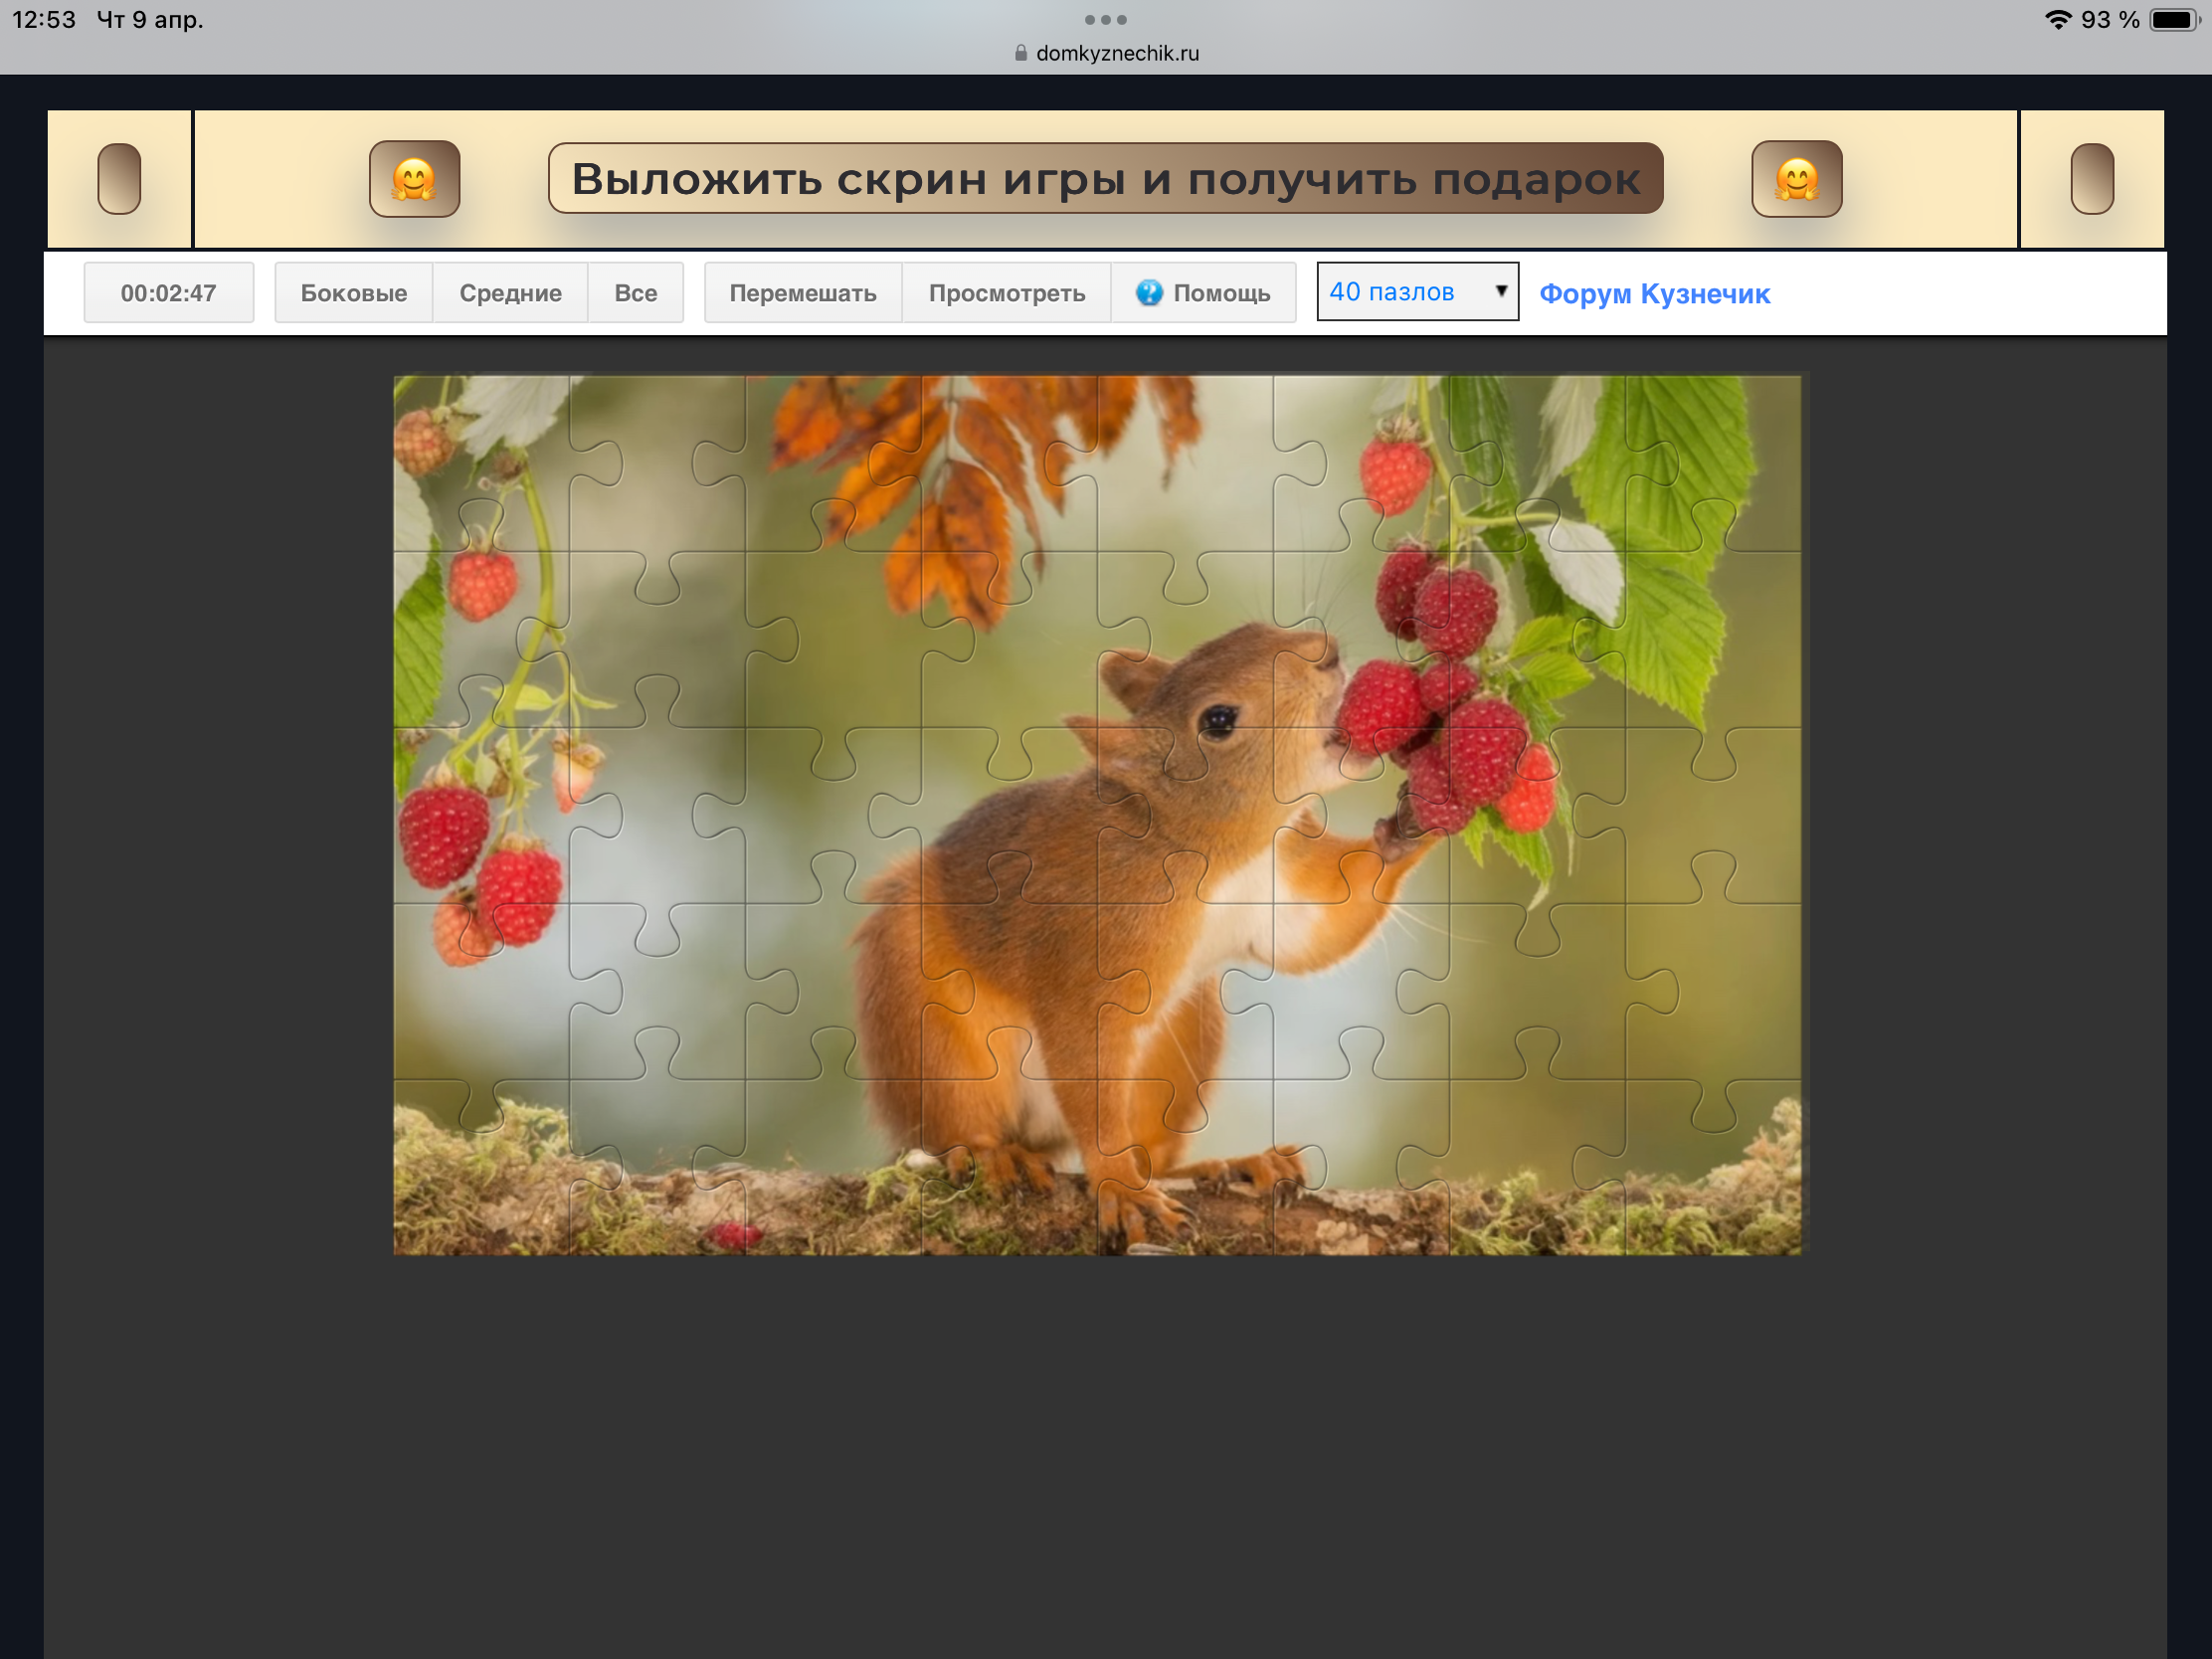Tap the three dots at top center
Screen dimensions: 2212x1659
point(1105,19)
